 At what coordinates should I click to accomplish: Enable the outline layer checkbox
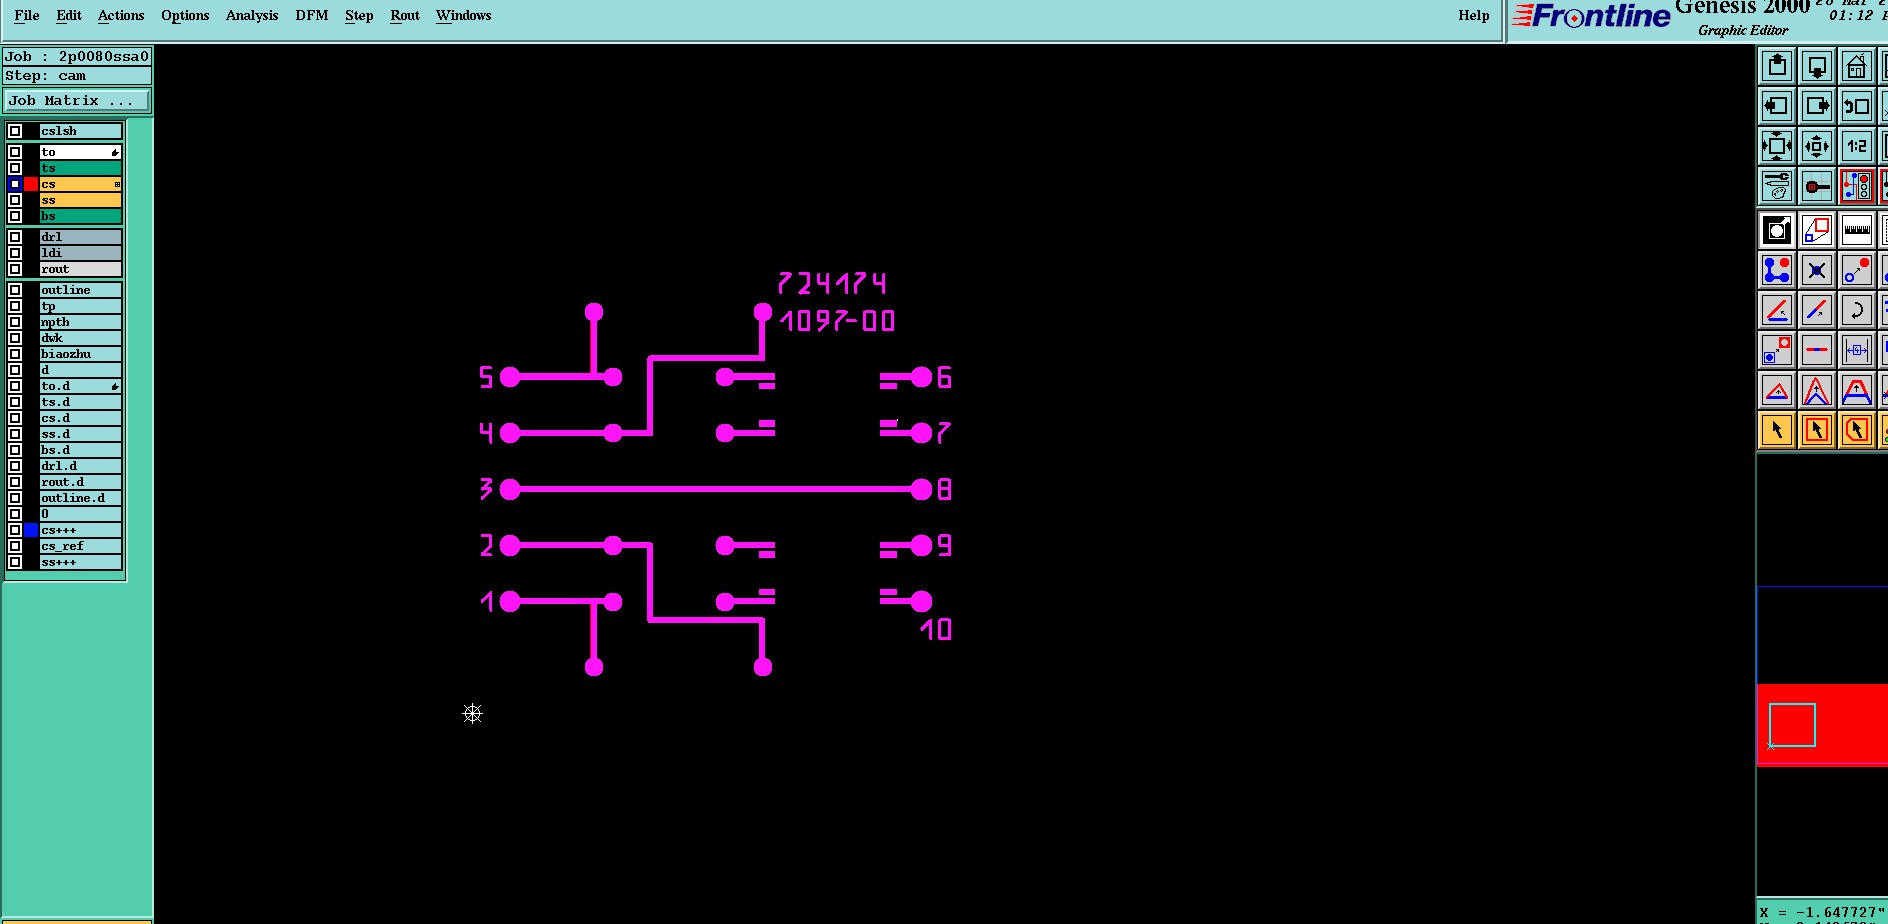point(15,290)
